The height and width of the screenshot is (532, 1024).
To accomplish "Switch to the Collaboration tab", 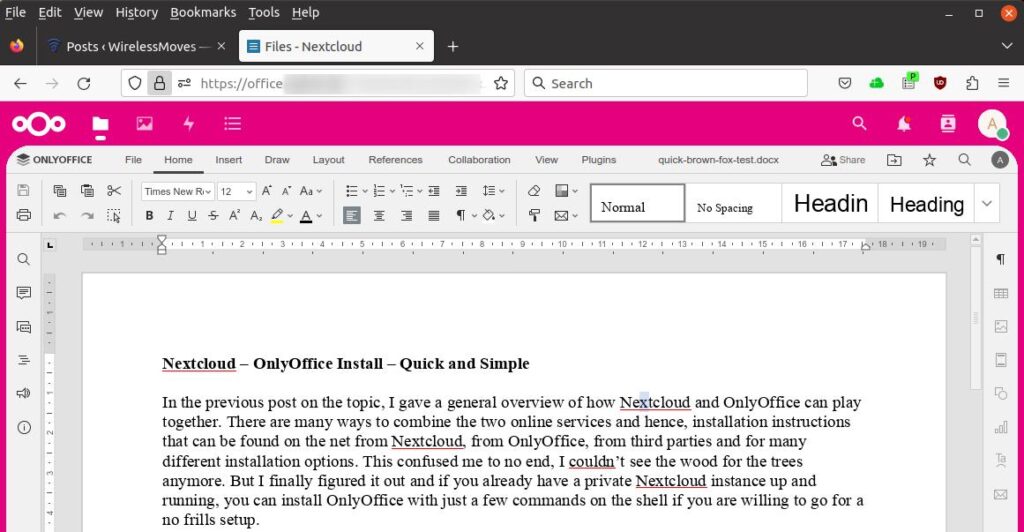I will (x=479, y=160).
